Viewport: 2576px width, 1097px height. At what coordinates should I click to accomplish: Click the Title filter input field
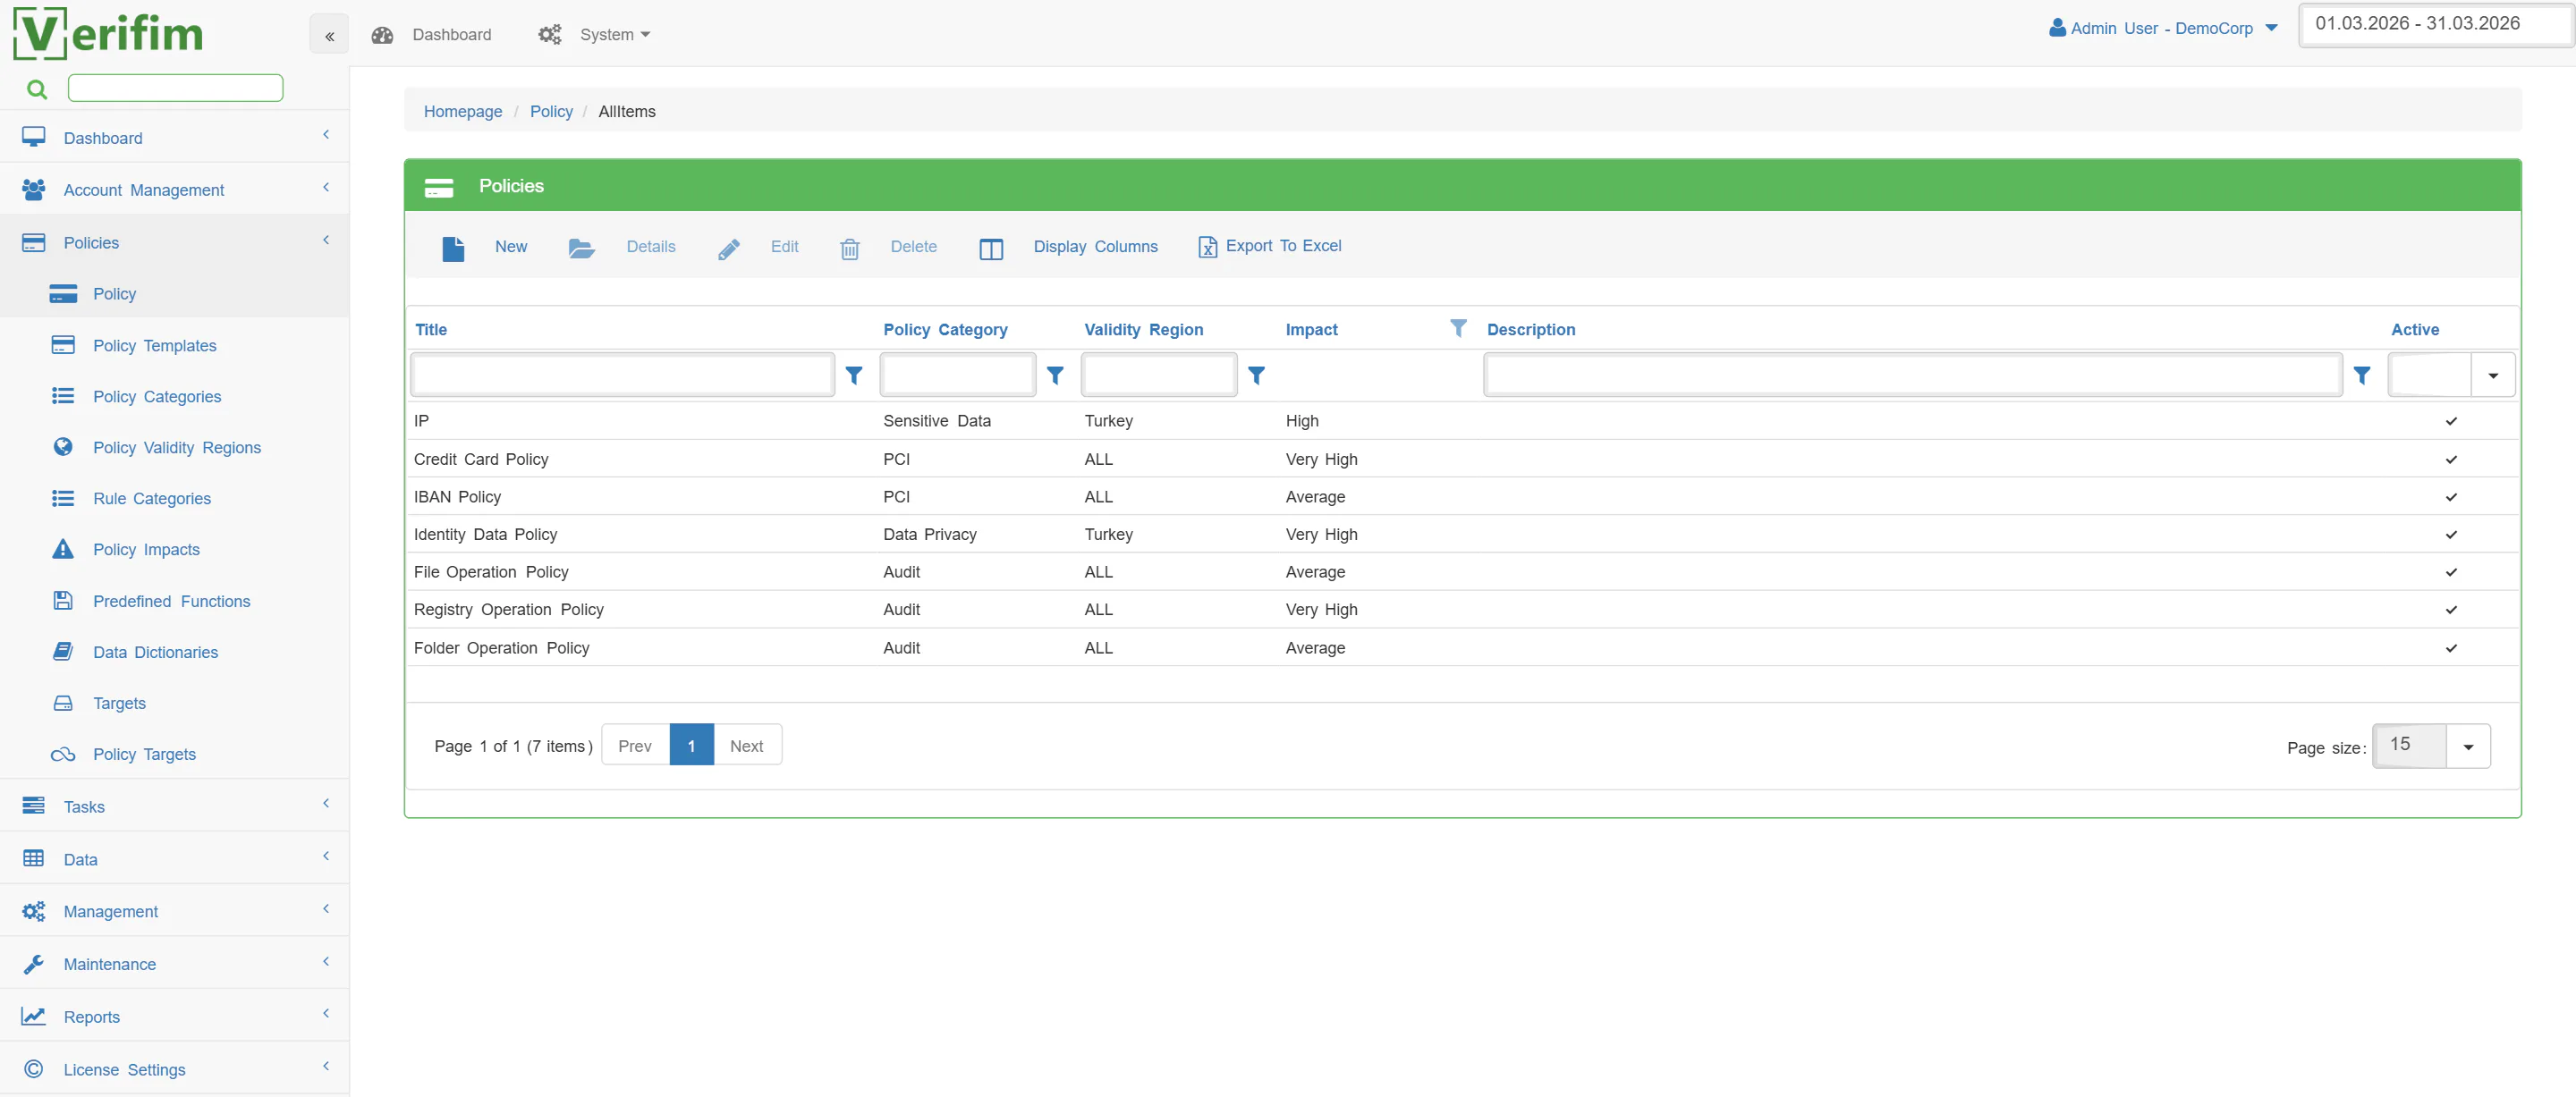coord(622,376)
